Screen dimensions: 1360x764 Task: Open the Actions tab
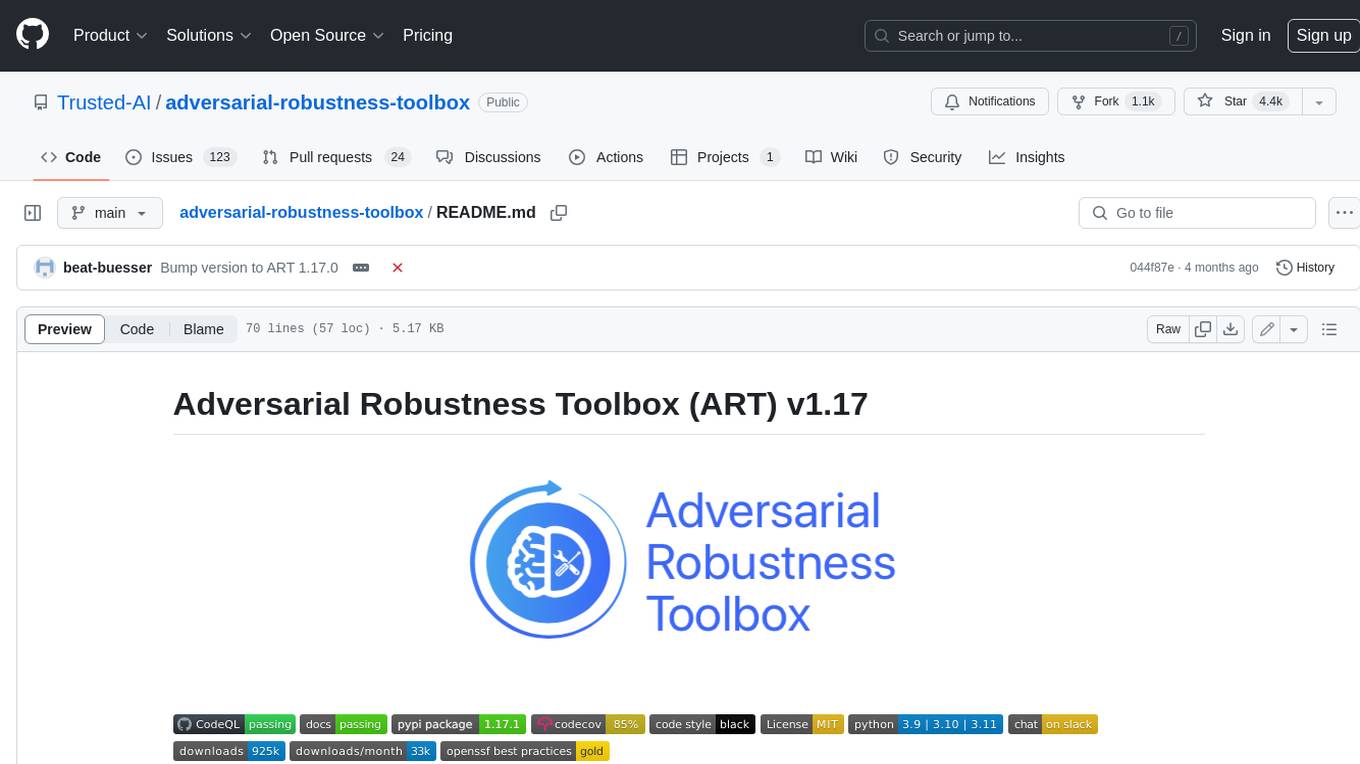coord(606,157)
